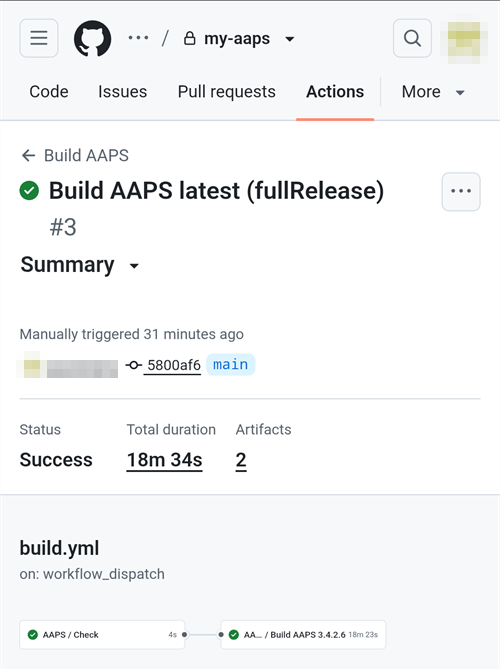Click the commit icon before 5800af6

tap(134, 365)
